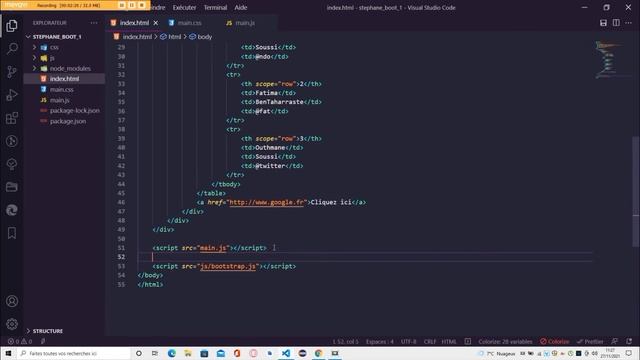Open the Edge browser tools icon in activity bar

pos(12,210)
